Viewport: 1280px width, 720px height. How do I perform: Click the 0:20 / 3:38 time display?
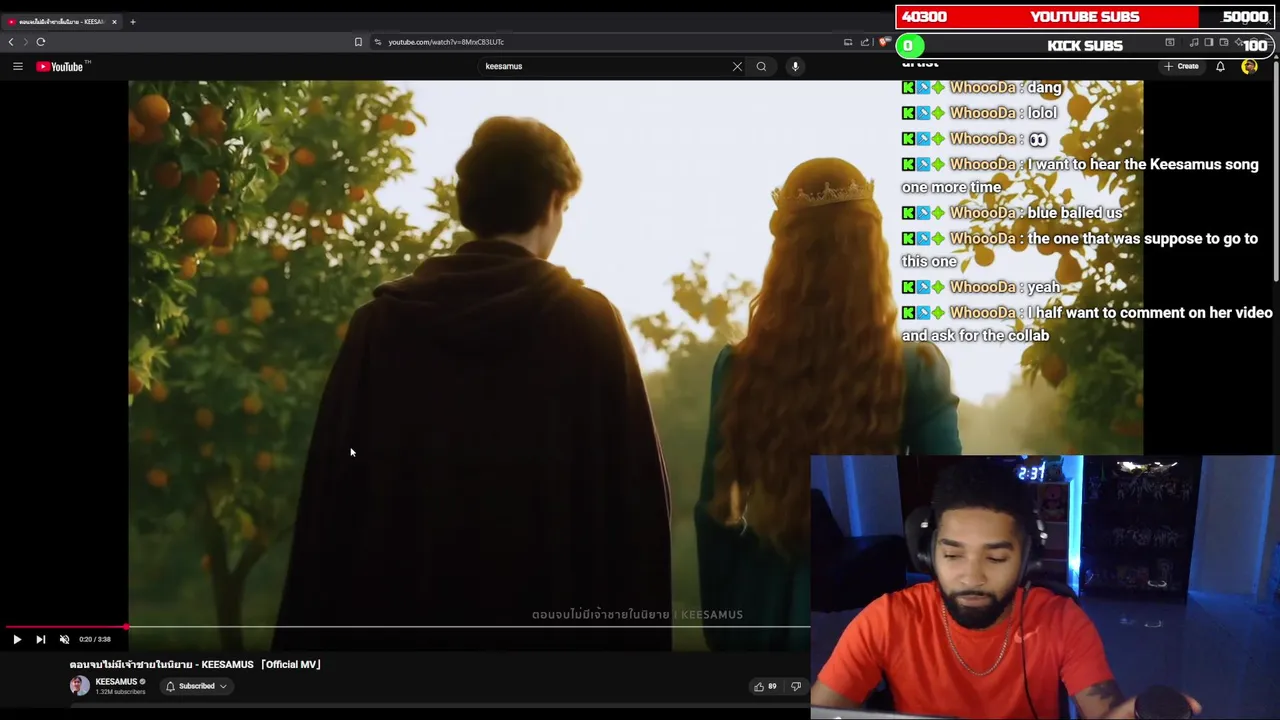tap(95, 639)
